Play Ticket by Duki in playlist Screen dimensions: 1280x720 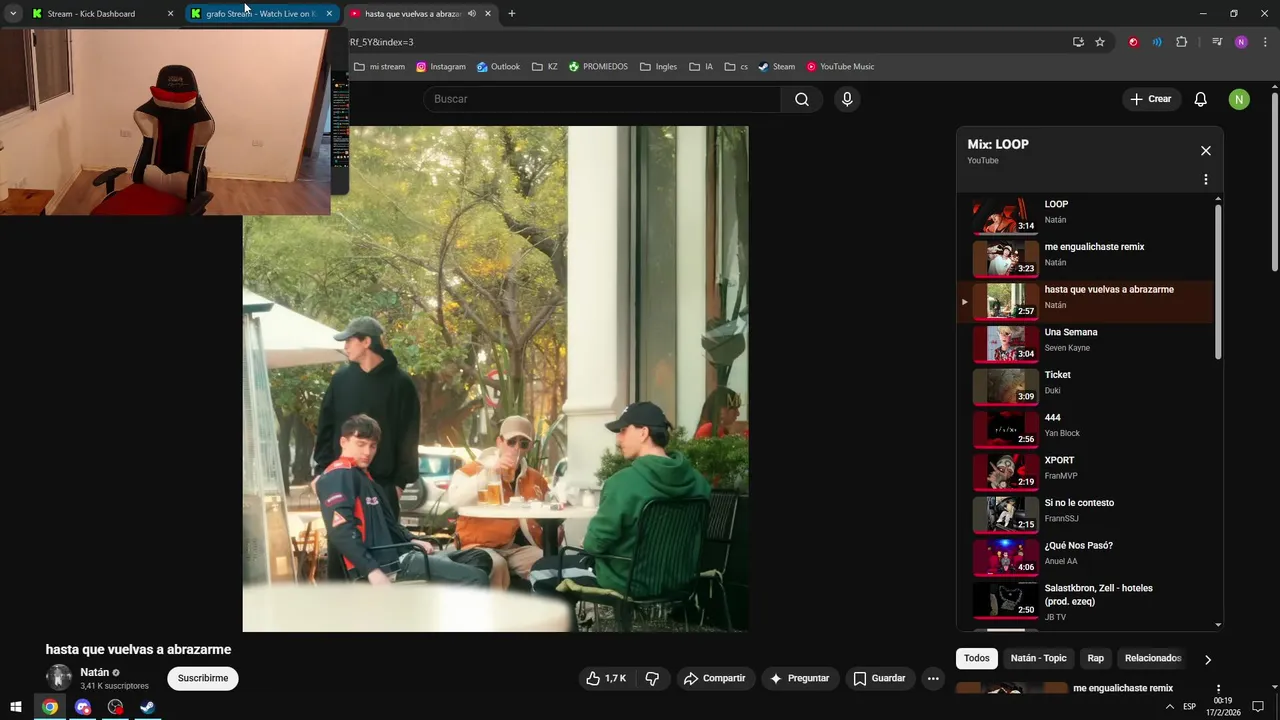pyautogui.click(x=1085, y=386)
